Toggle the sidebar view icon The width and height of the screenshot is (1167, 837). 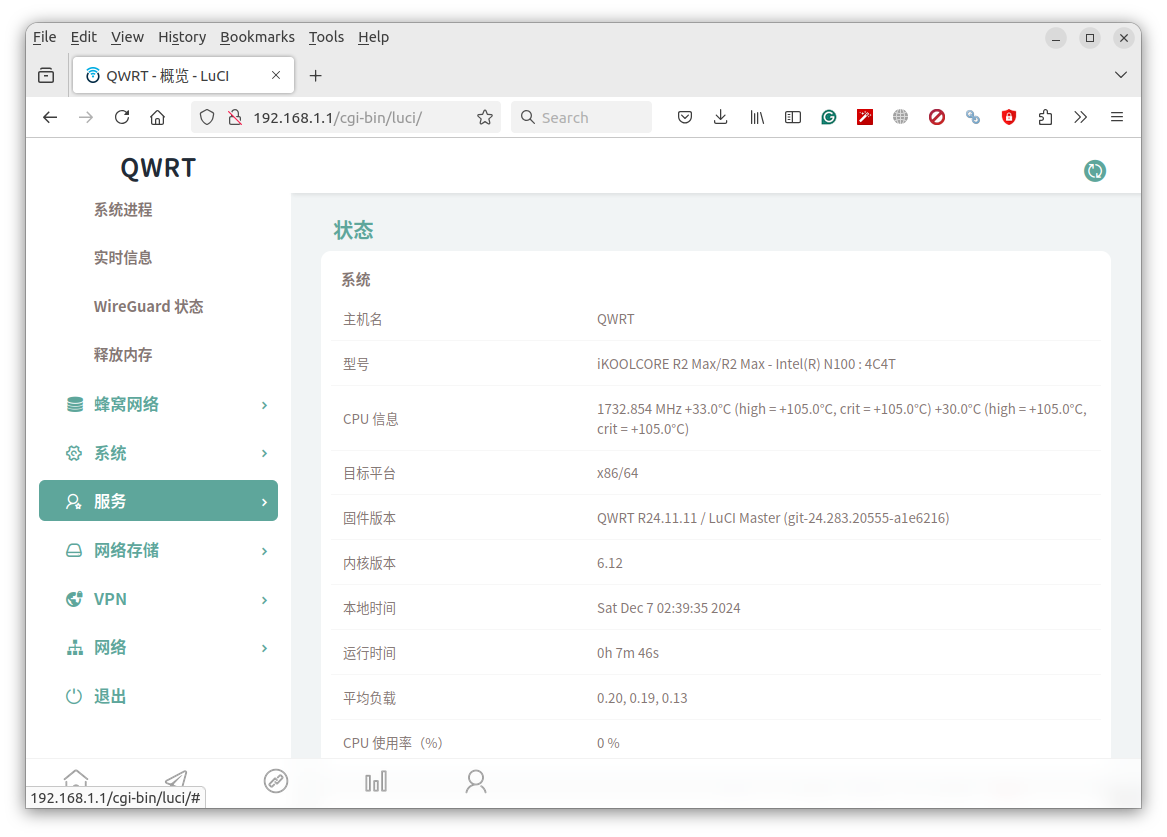coord(793,118)
